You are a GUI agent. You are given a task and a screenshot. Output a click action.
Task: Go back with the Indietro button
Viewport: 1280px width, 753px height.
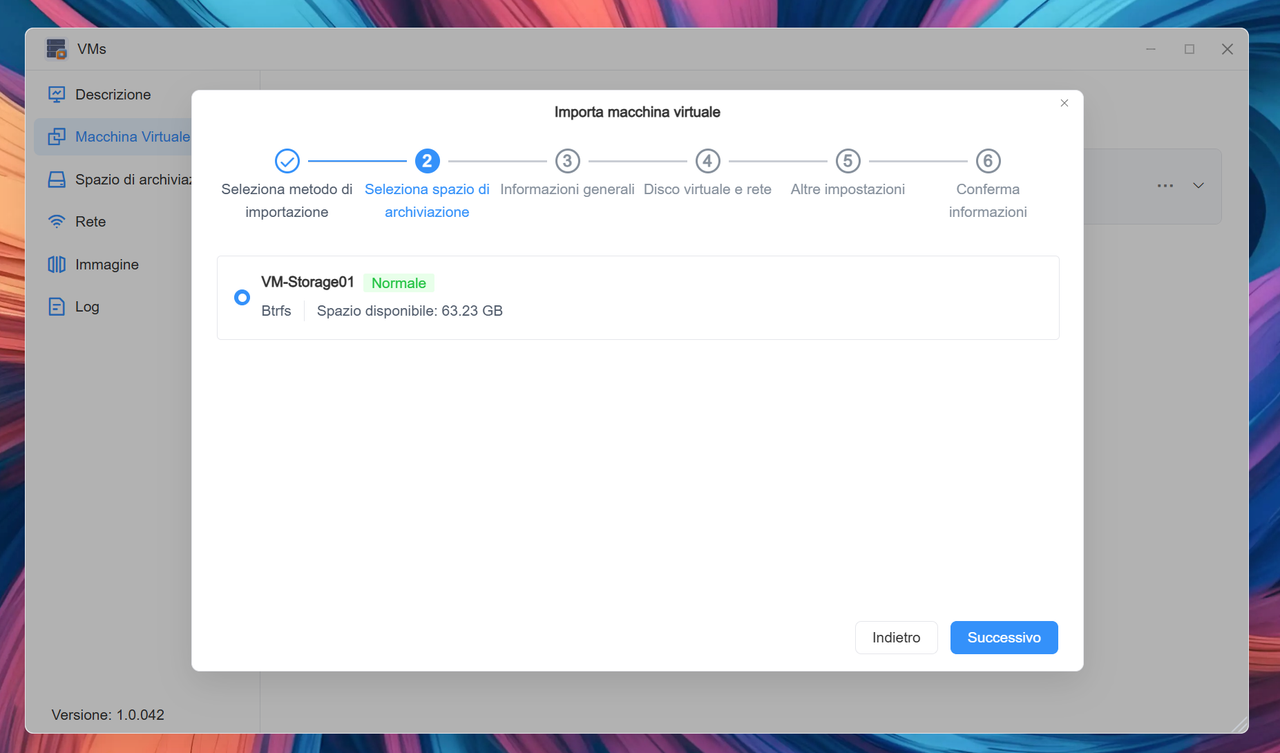click(896, 637)
